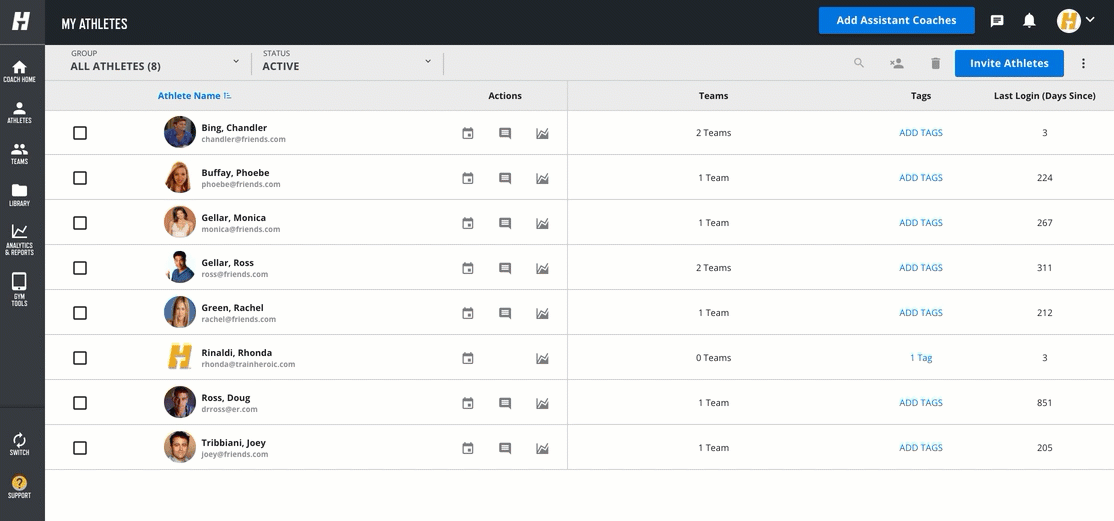The image size is (1114, 521).
Task: Click the remove athlete person icon
Action: [x=897, y=63]
